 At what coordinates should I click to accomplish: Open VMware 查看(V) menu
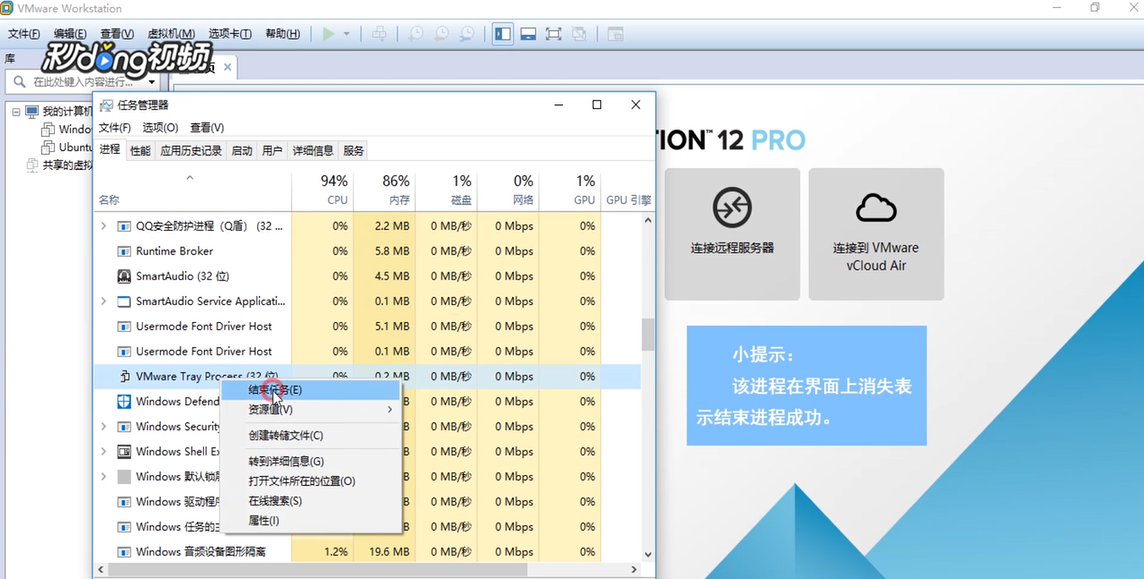117,34
